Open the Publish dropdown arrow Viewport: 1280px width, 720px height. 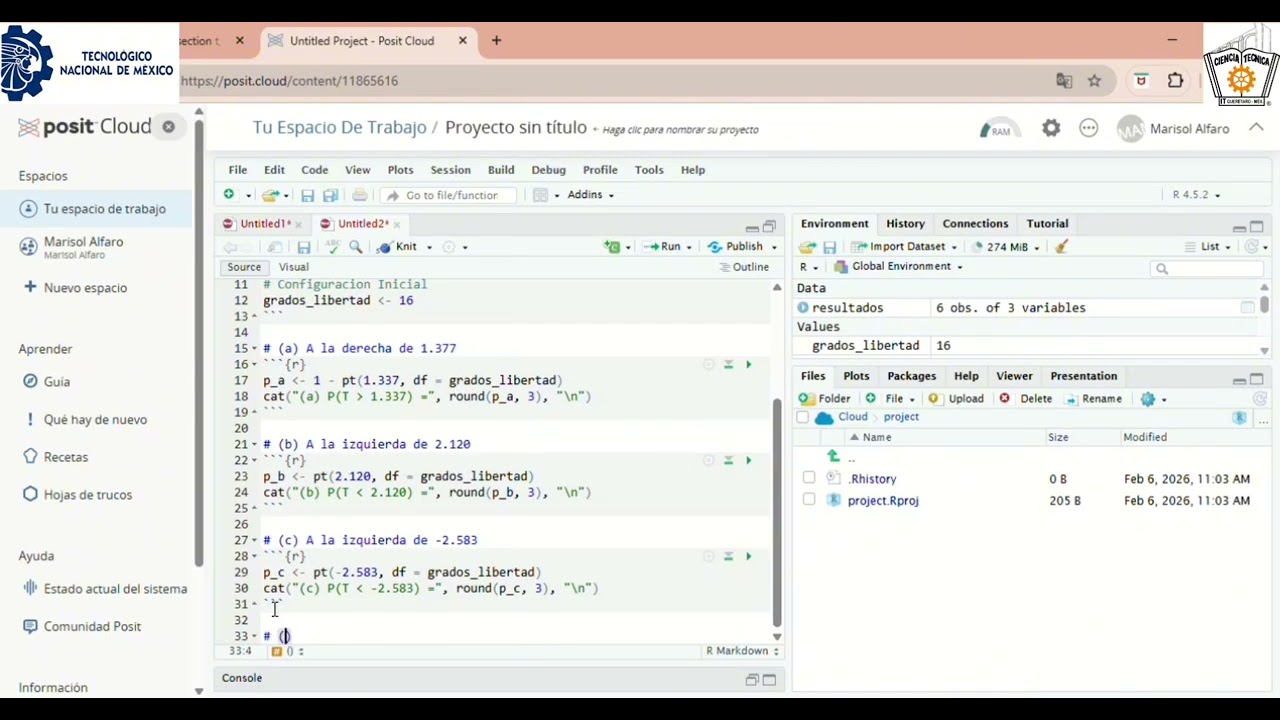(774, 247)
